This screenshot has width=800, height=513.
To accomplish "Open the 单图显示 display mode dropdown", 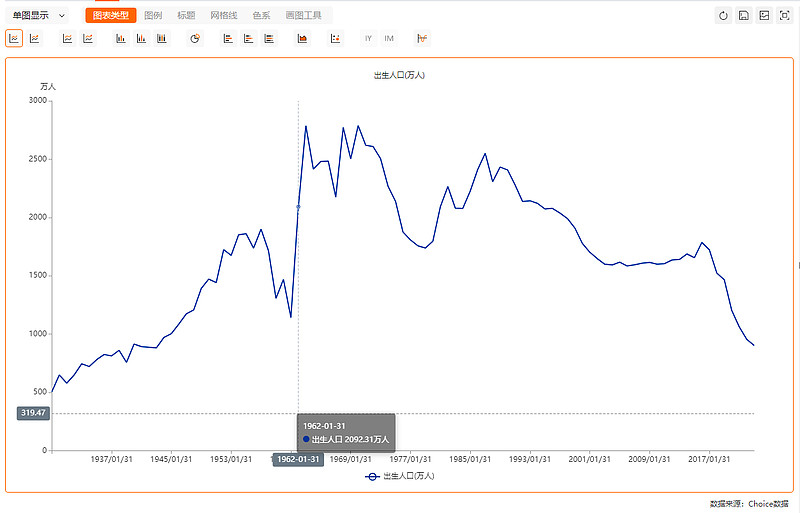I will pos(38,15).
